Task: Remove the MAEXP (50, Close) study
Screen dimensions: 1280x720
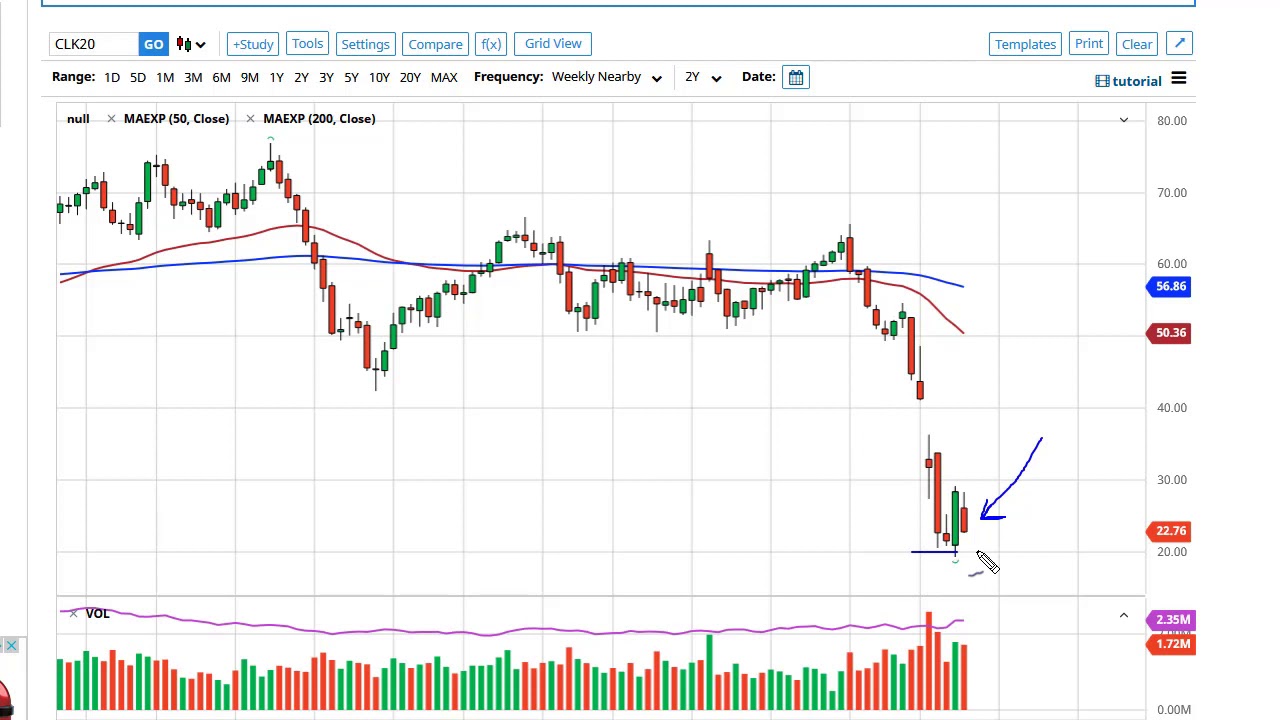Action: 111,119
